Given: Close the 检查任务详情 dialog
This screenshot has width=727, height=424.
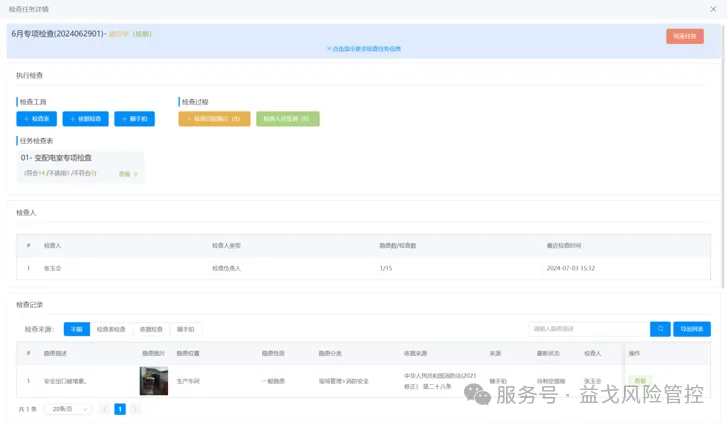Looking at the screenshot, I should pyautogui.click(x=711, y=8).
